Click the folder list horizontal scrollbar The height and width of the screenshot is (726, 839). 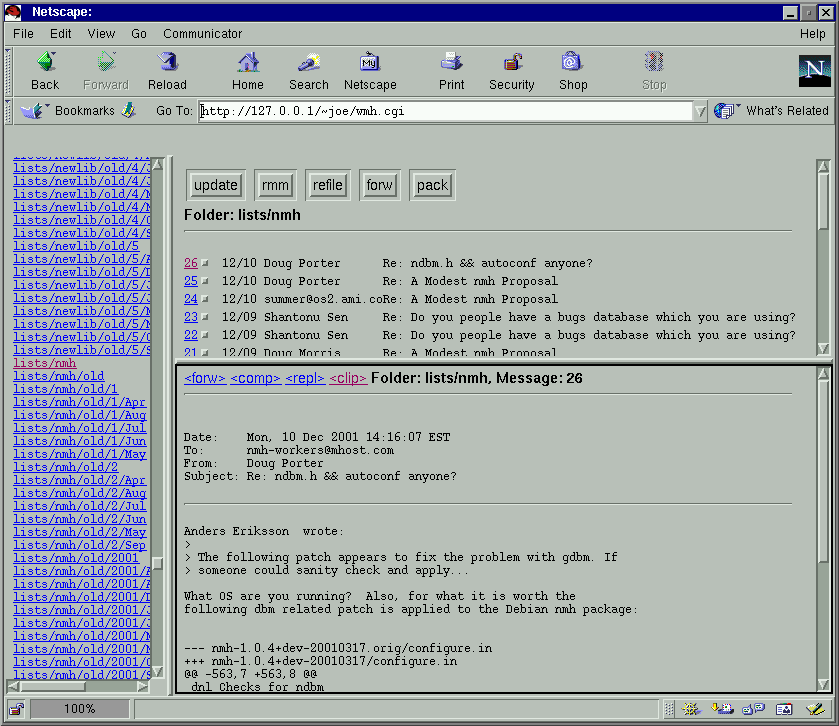[x=80, y=686]
